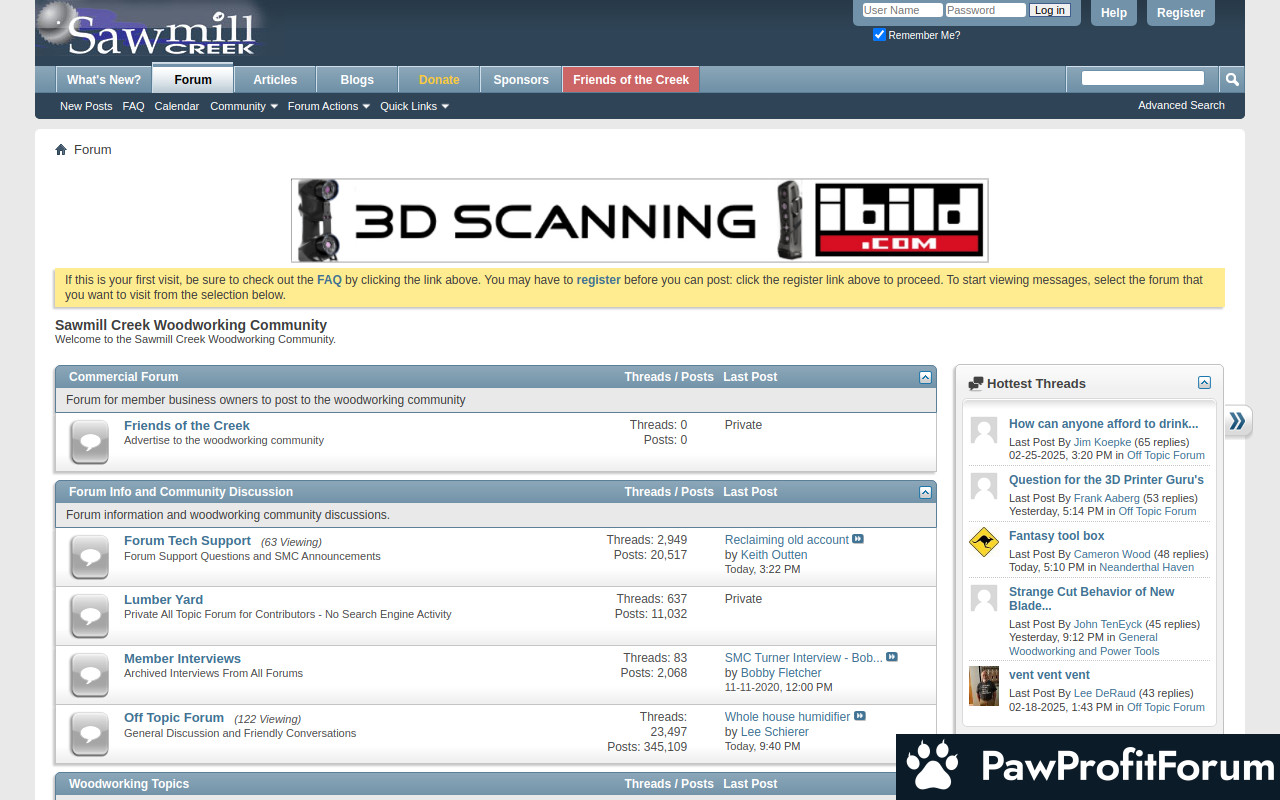
Task: Open Keith Outten's profile link
Action: pyautogui.click(x=774, y=555)
